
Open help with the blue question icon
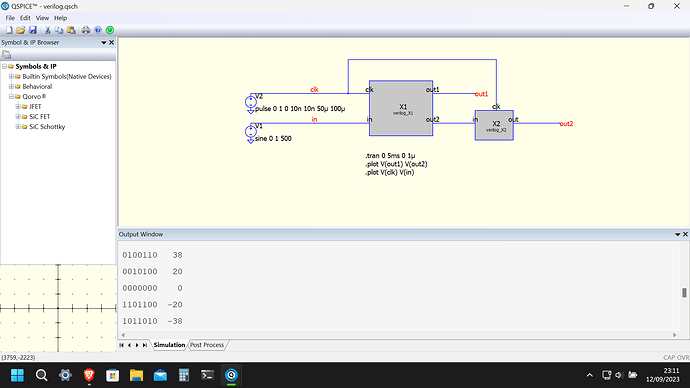pyautogui.click(x=98, y=30)
